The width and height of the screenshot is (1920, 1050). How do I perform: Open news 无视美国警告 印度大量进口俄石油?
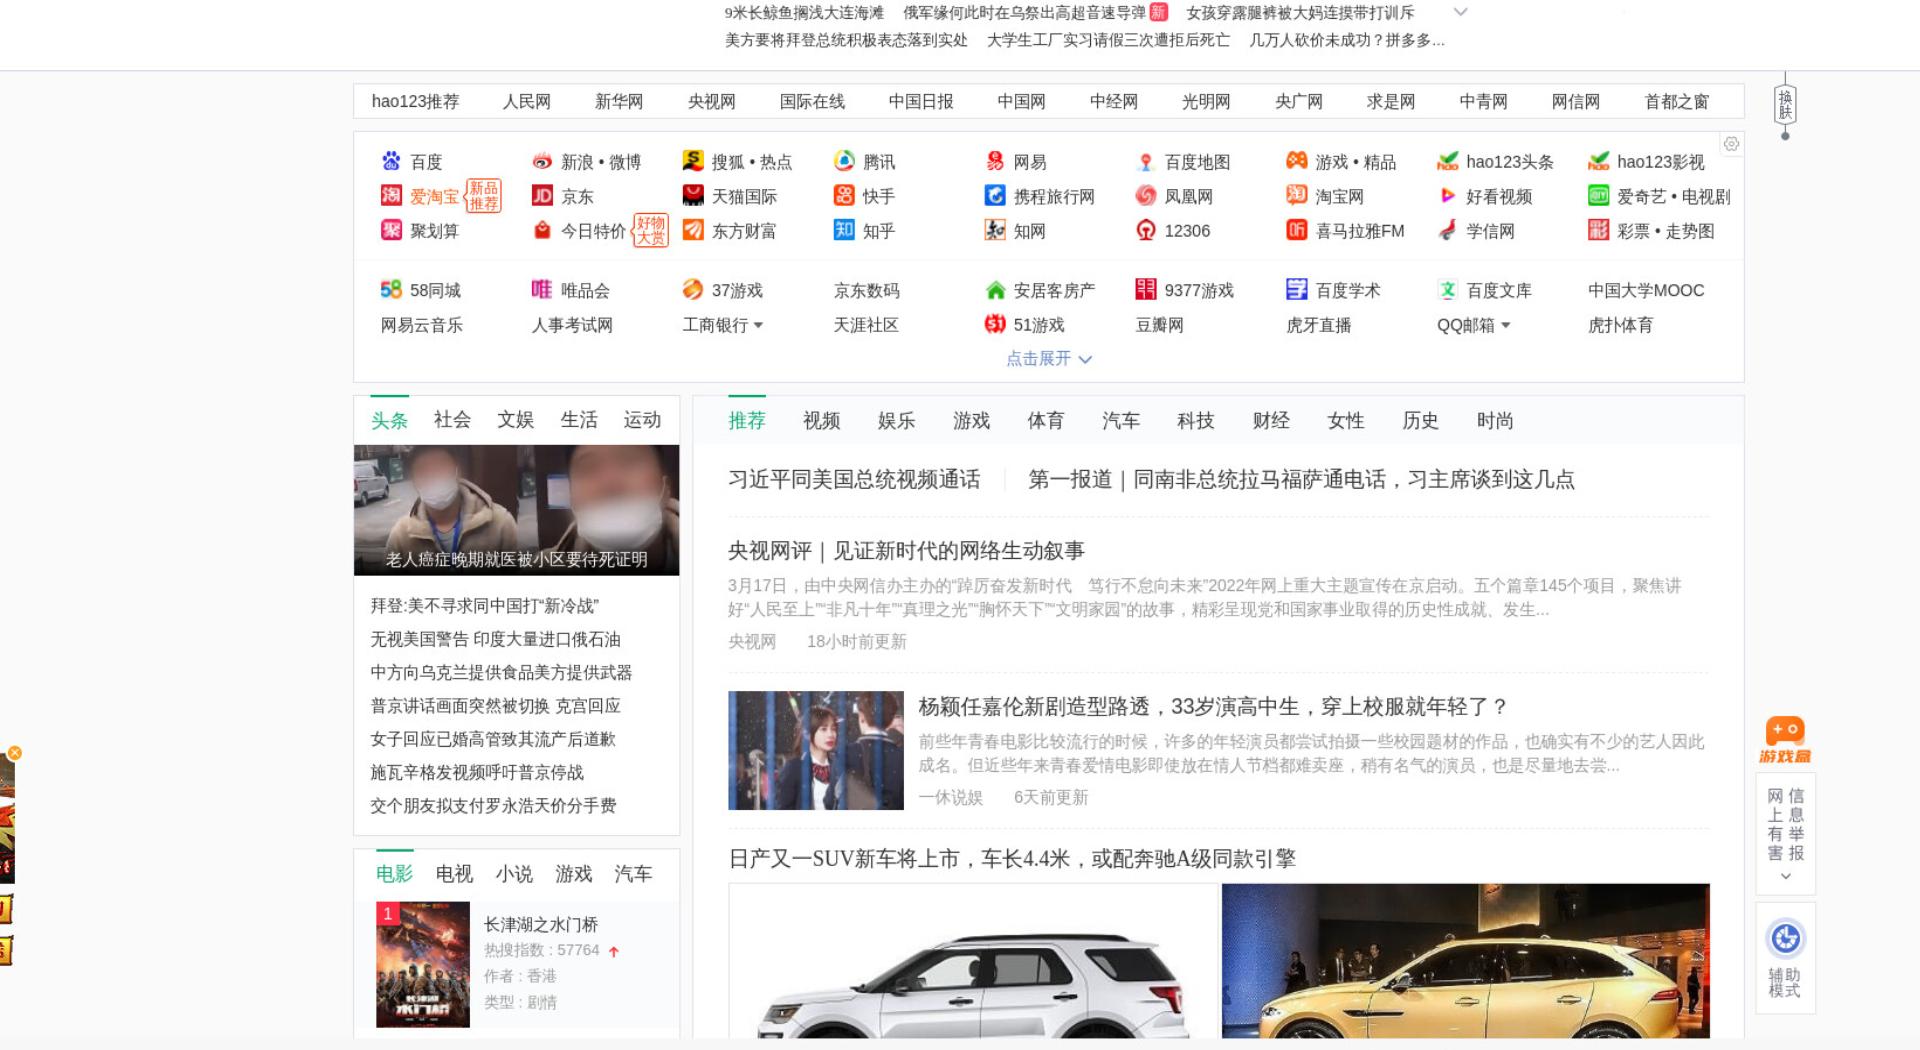(495, 639)
